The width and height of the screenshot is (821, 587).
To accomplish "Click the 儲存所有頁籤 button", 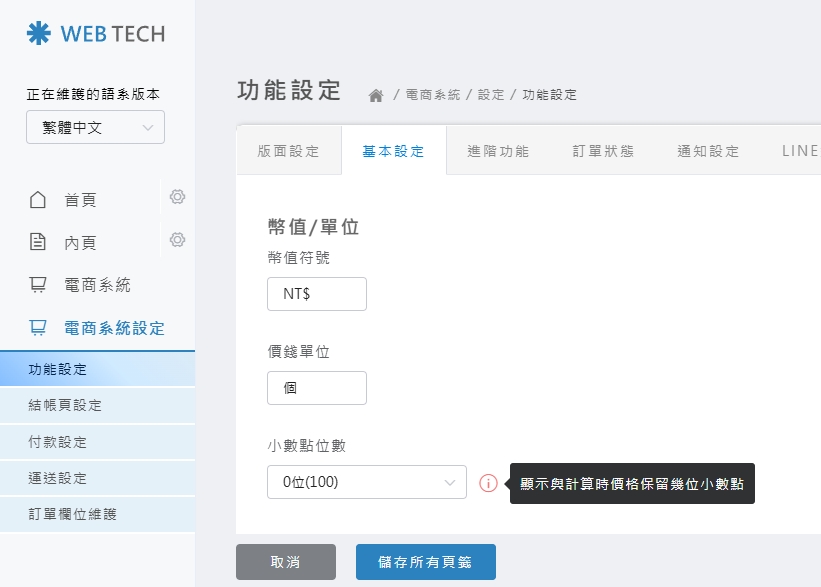I will point(425,562).
